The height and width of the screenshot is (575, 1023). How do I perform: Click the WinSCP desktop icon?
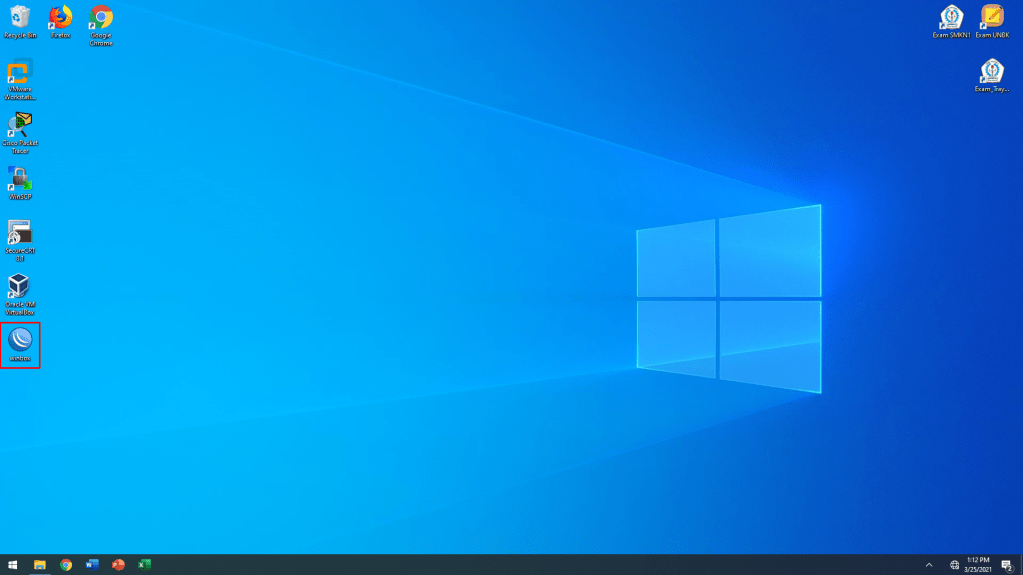tap(20, 180)
